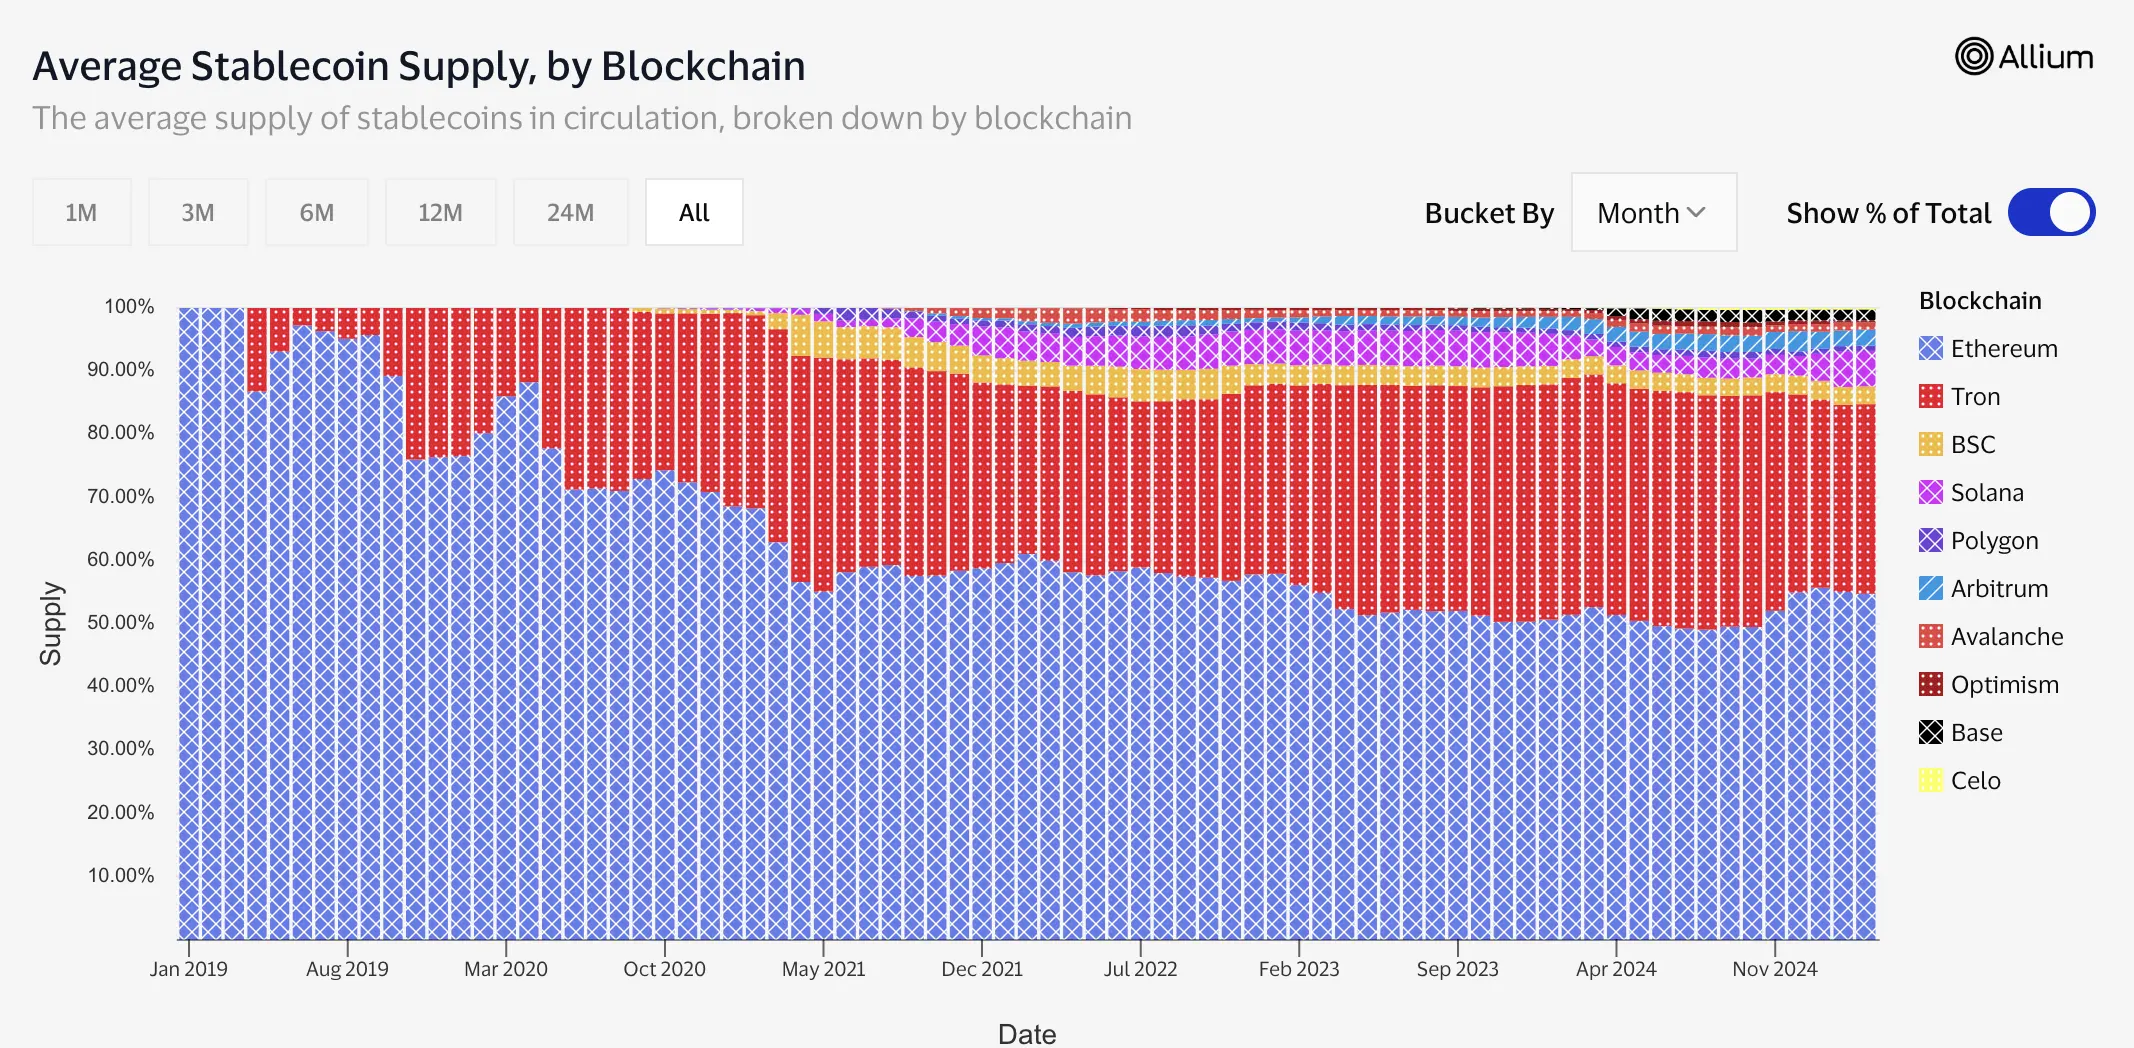Screen dimensions: 2134x1048
Task: Click the Celo yellow legend swatch
Action: pos(1931,780)
